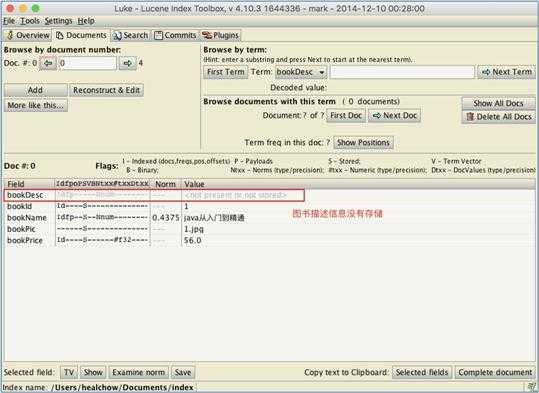Select the Documents tab
The width and height of the screenshot is (539, 393).
(81, 35)
